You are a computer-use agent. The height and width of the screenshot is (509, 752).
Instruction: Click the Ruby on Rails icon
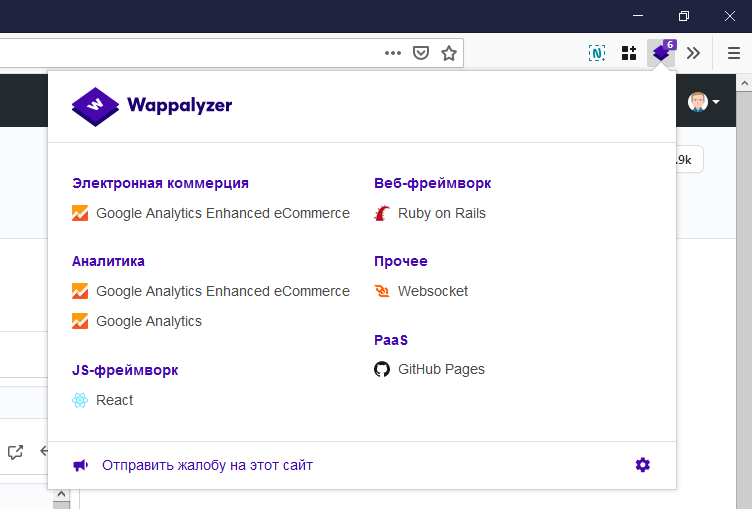coord(382,213)
